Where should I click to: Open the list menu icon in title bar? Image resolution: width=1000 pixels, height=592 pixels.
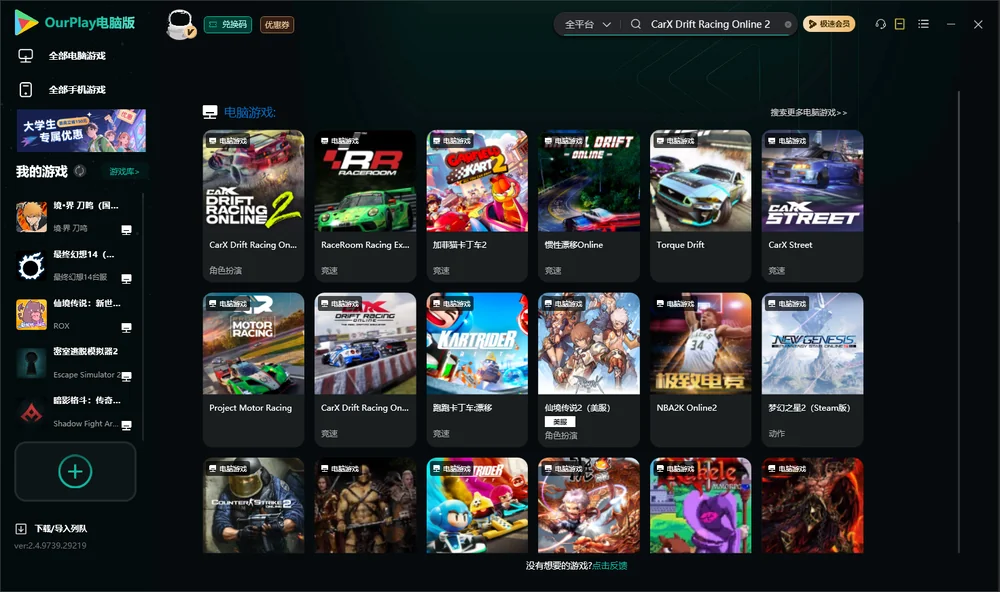point(923,24)
